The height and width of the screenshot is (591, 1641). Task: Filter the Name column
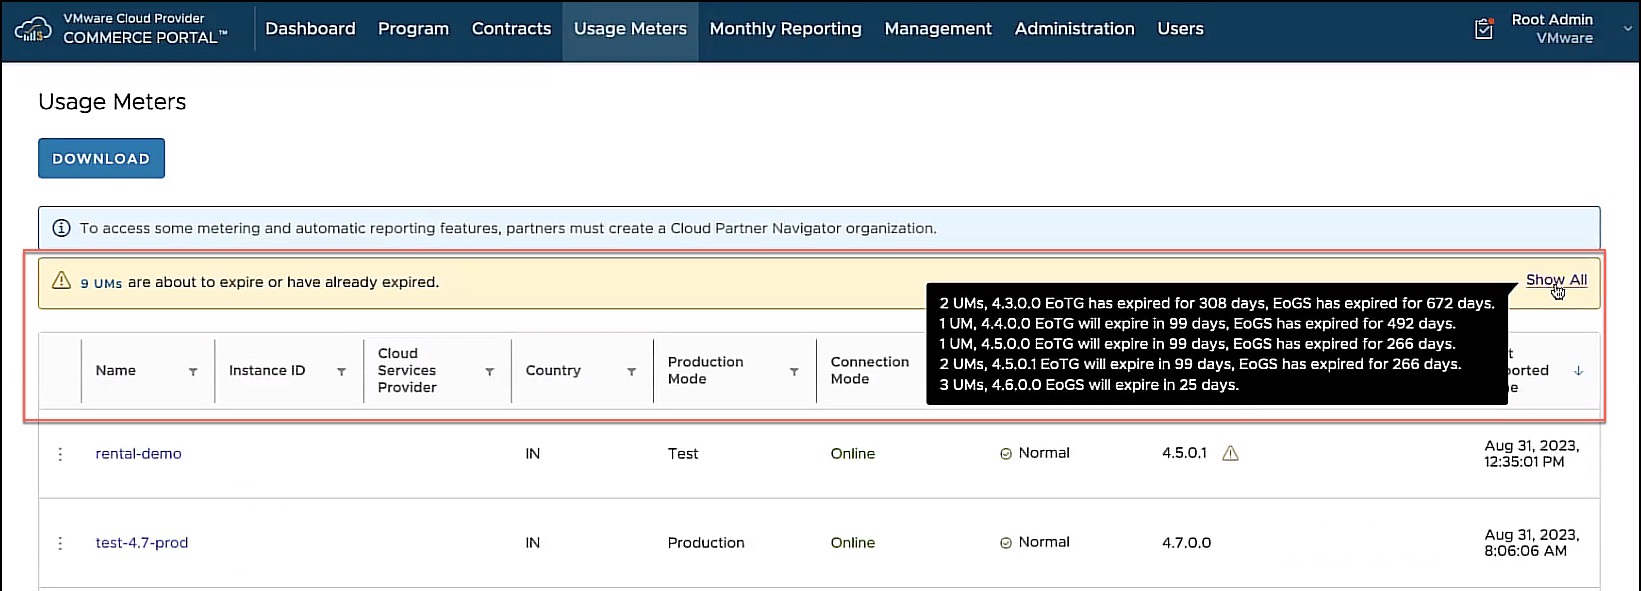pos(193,371)
